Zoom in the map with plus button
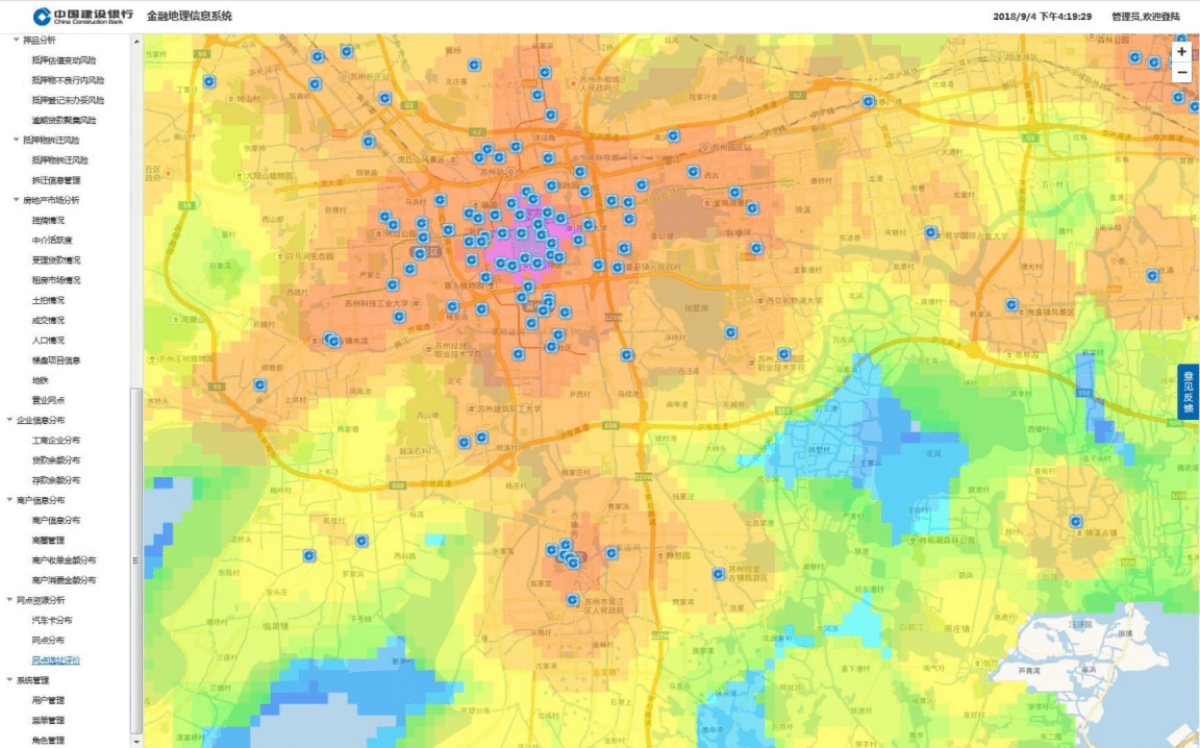Viewport: 1200px width, 748px height. (x=1182, y=51)
